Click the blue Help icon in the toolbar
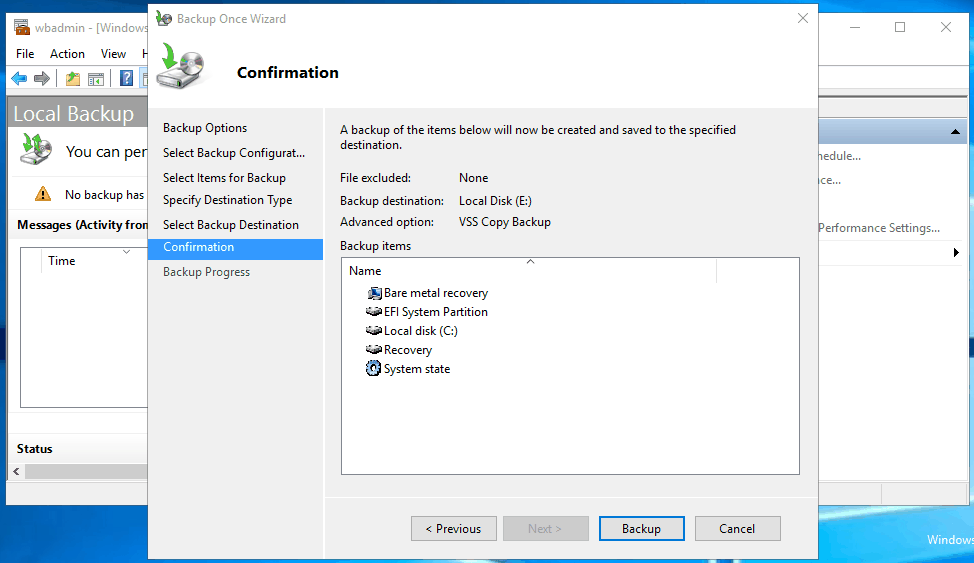This screenshot has height=563, width=974. (127, 79)
